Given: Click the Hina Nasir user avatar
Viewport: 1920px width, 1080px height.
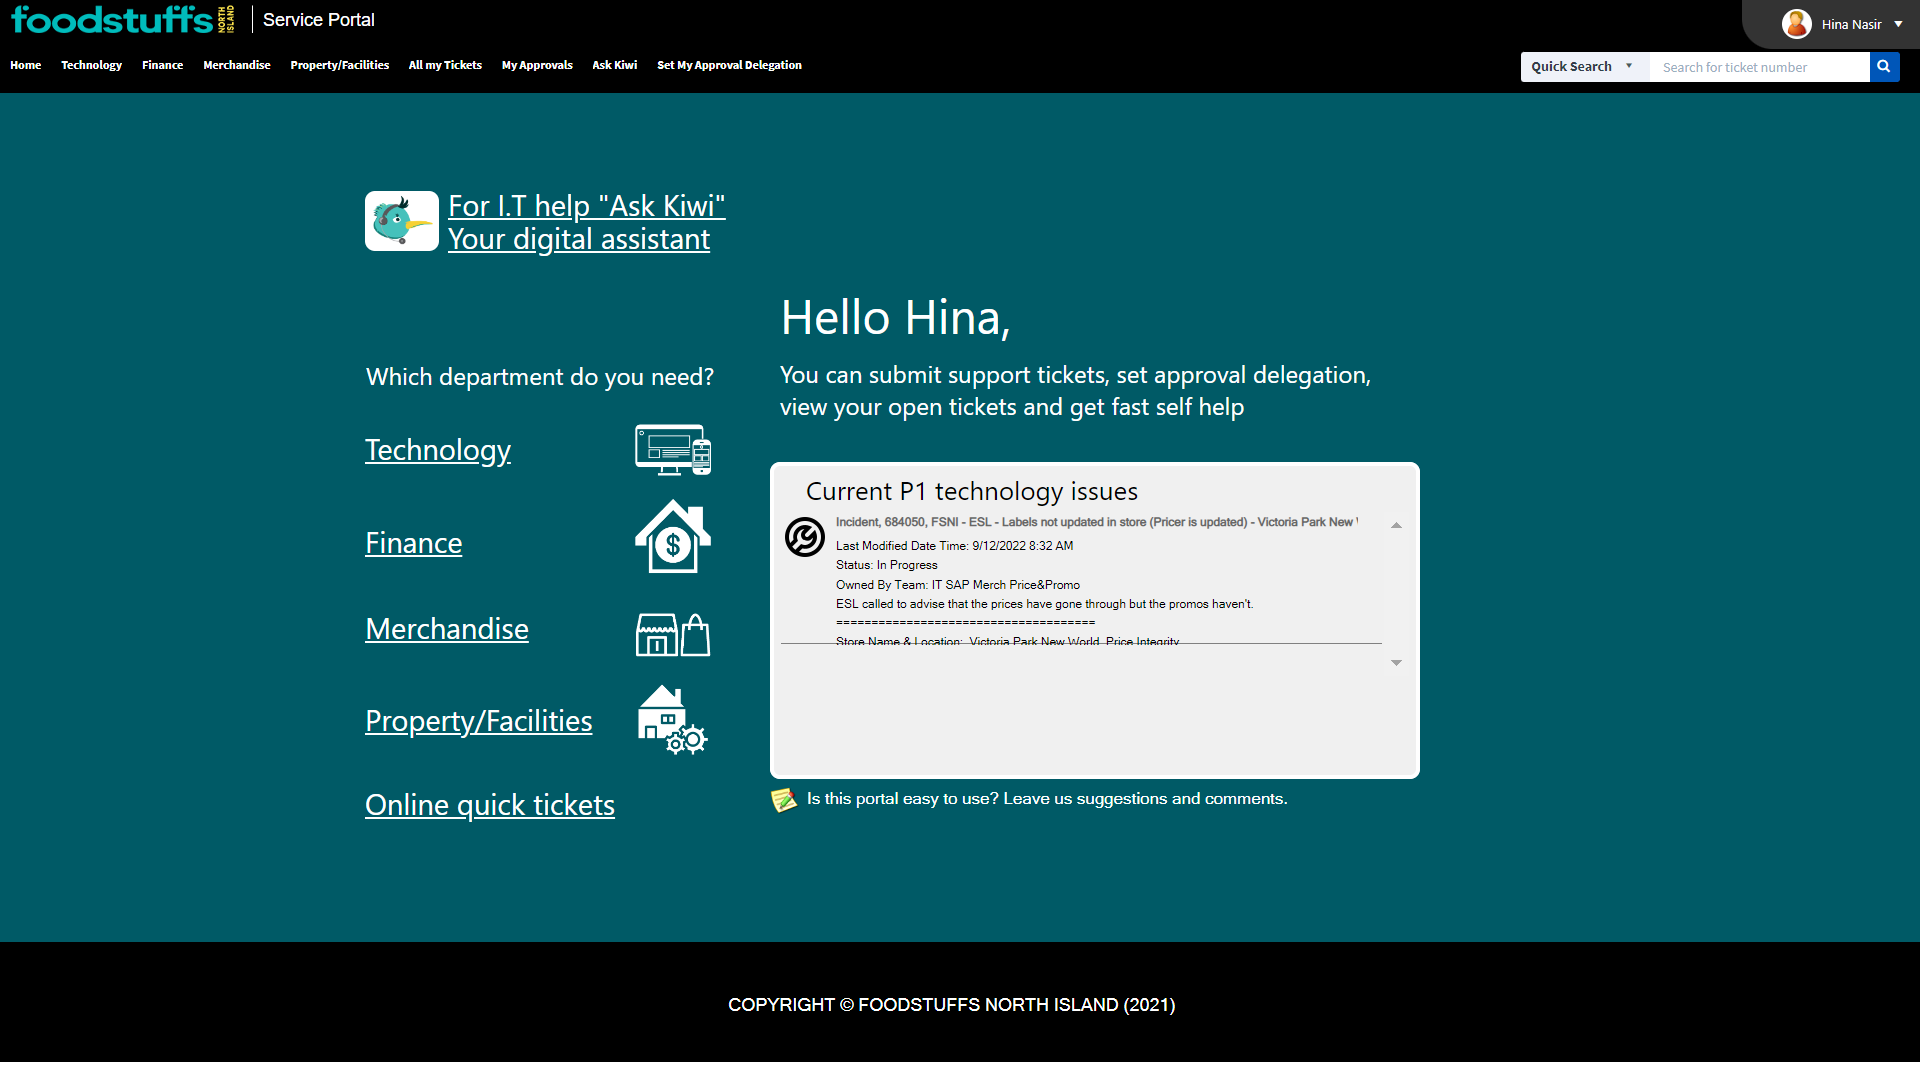Looking at the screenshot, I should 1797,24.
